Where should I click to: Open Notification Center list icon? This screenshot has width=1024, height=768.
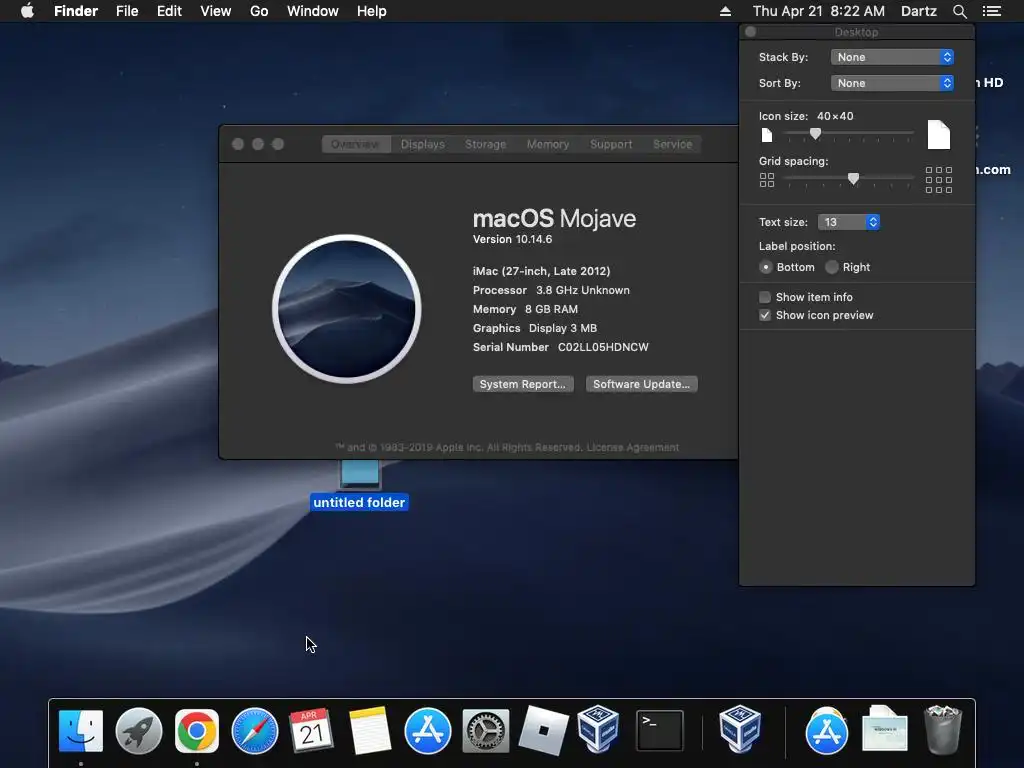991,11
